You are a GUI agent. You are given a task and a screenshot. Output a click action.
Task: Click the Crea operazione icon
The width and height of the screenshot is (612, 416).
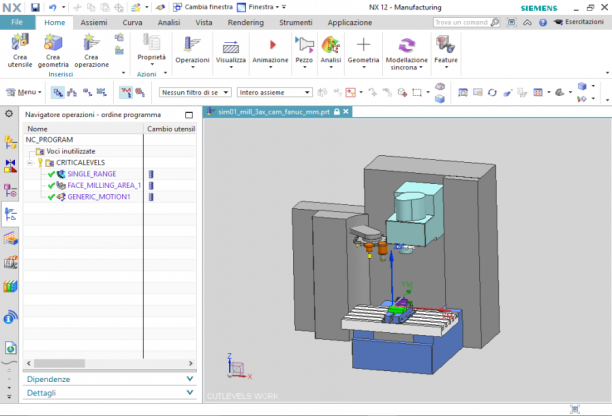91,42
